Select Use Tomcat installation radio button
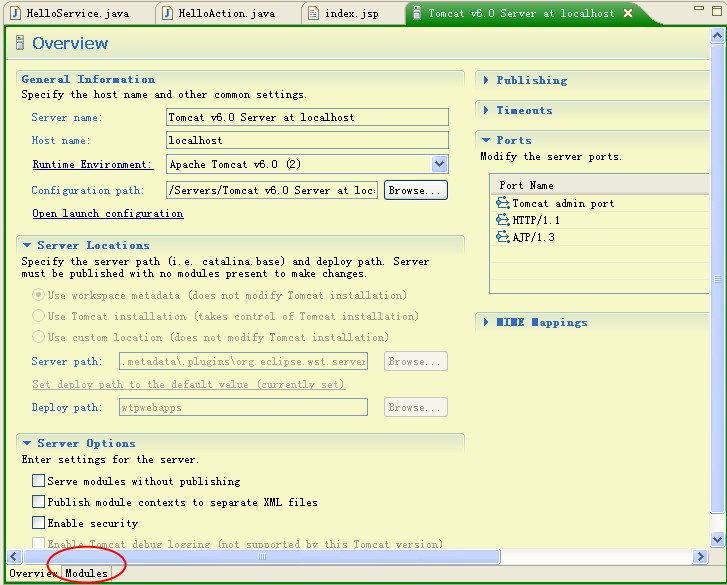This screenshot has height=585, width=727. [x=38, y=316]
